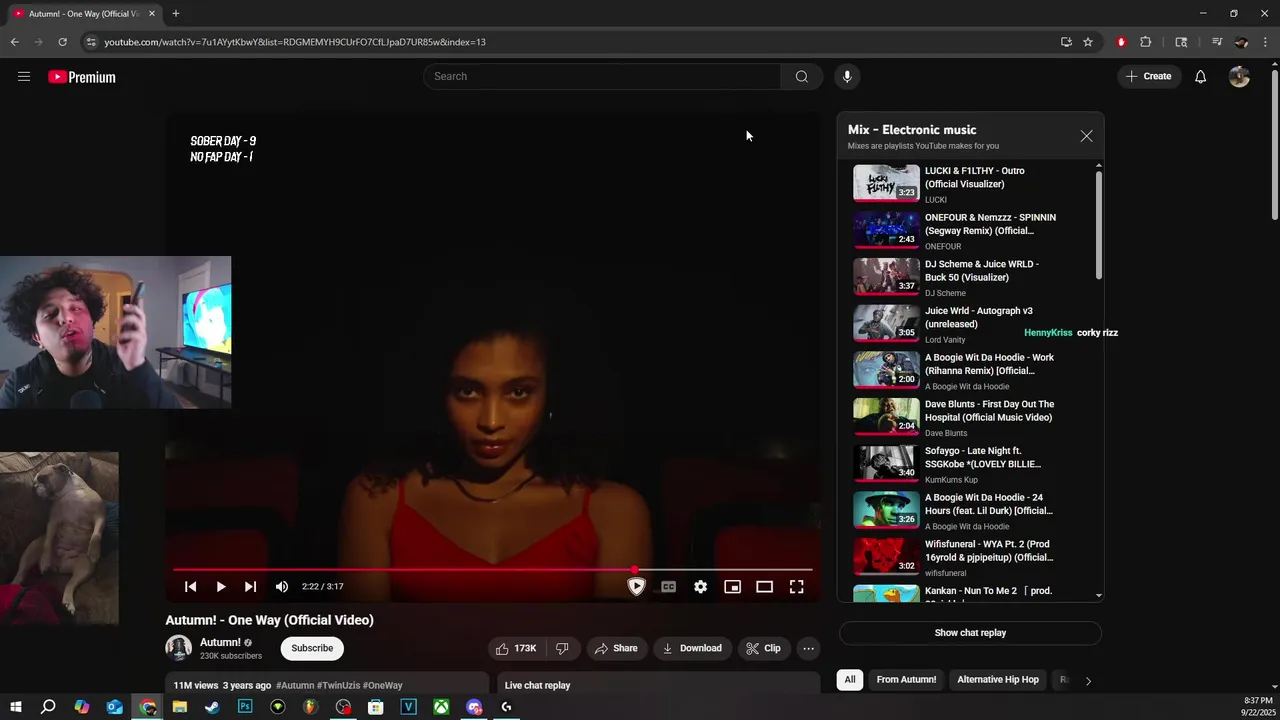Screen dimensions: 1280x720
Task: Dislike this video
Action: (x=562, y=648)
